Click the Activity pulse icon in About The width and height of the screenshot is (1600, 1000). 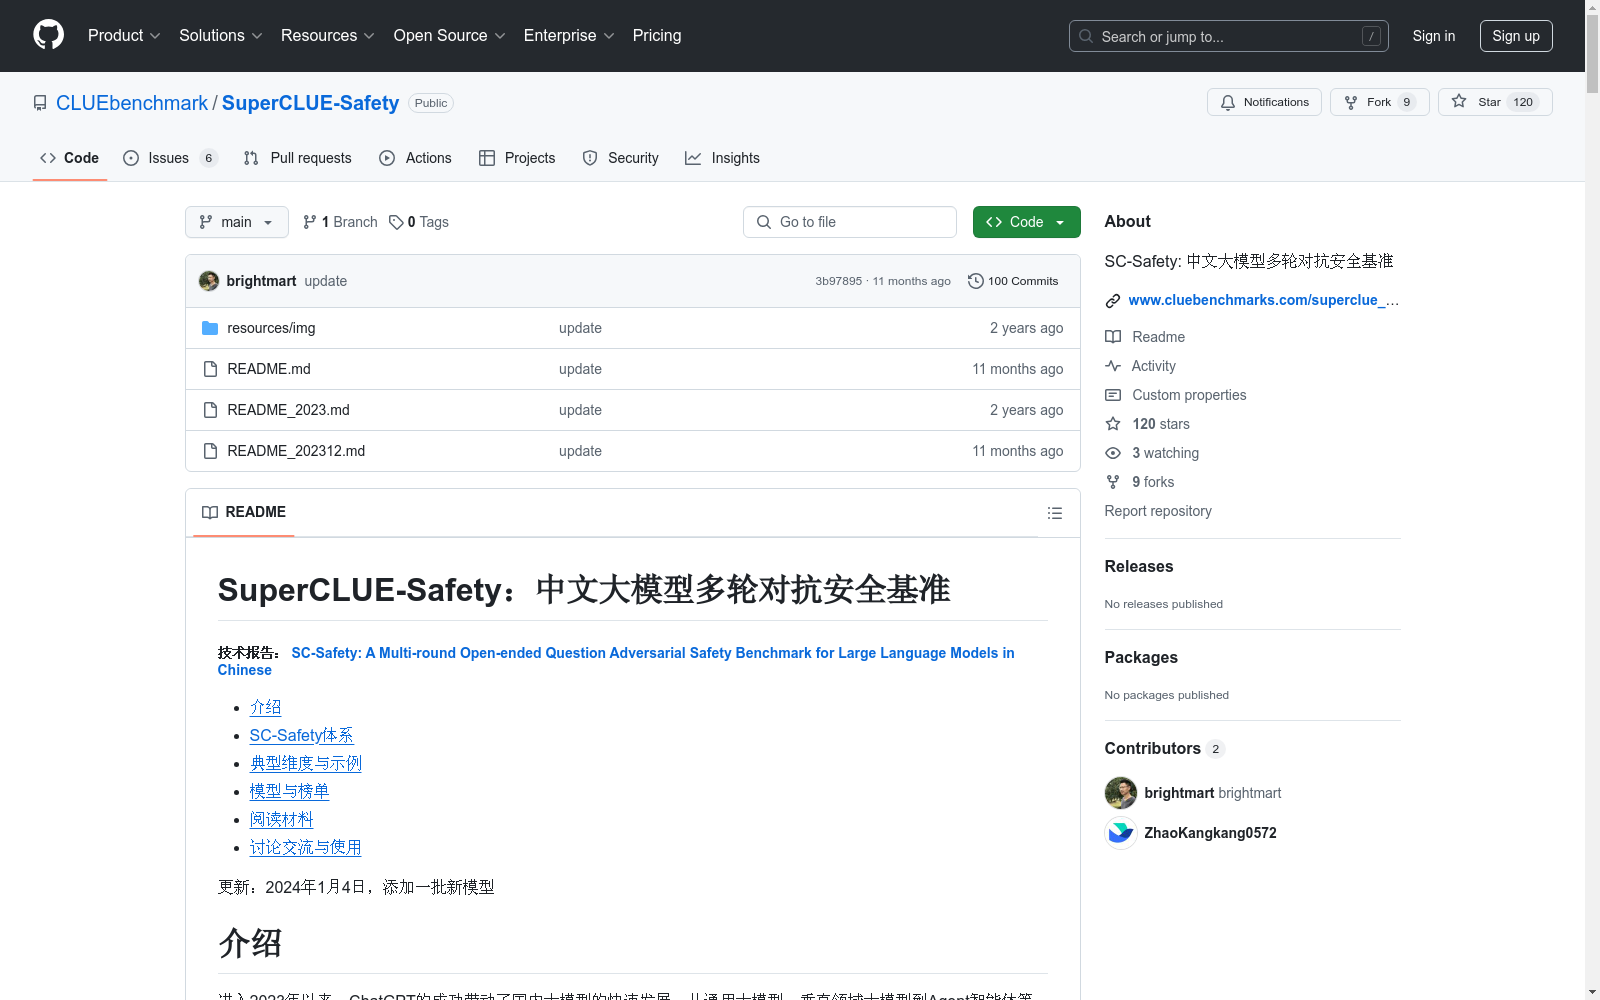(1113, 366)
